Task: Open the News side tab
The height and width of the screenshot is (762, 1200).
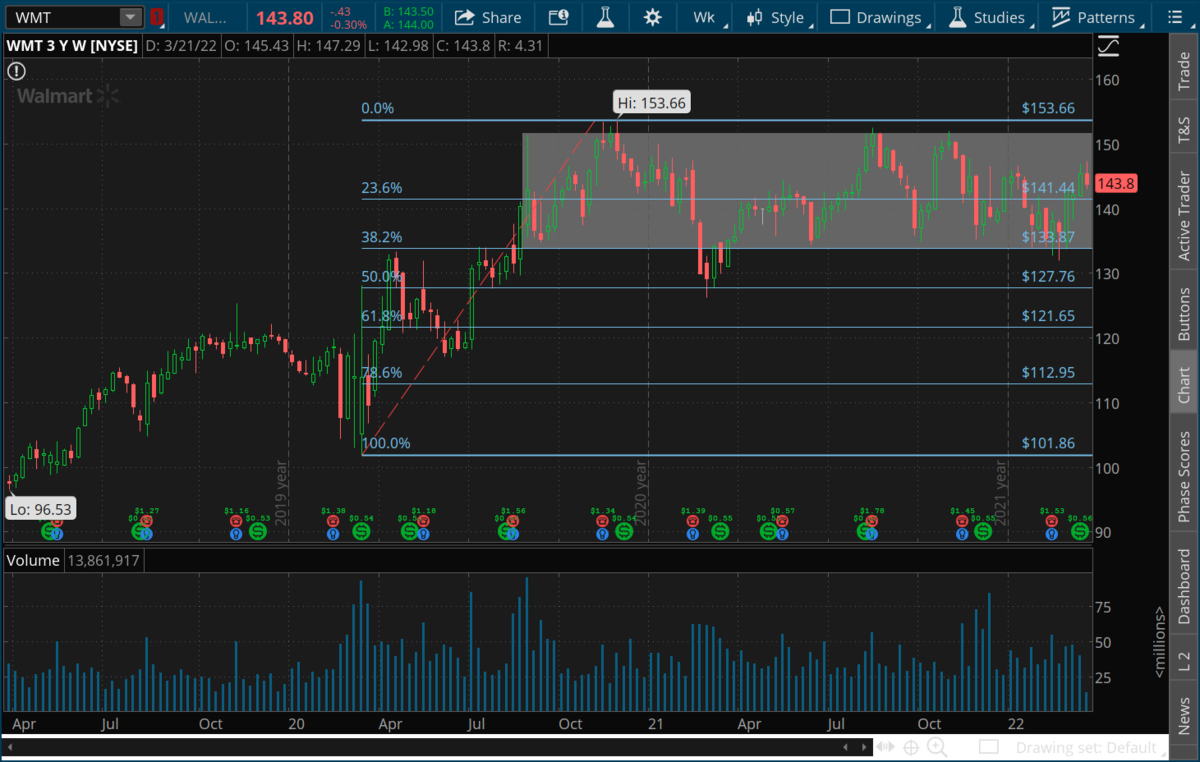Action: (x=1184, y=715)
